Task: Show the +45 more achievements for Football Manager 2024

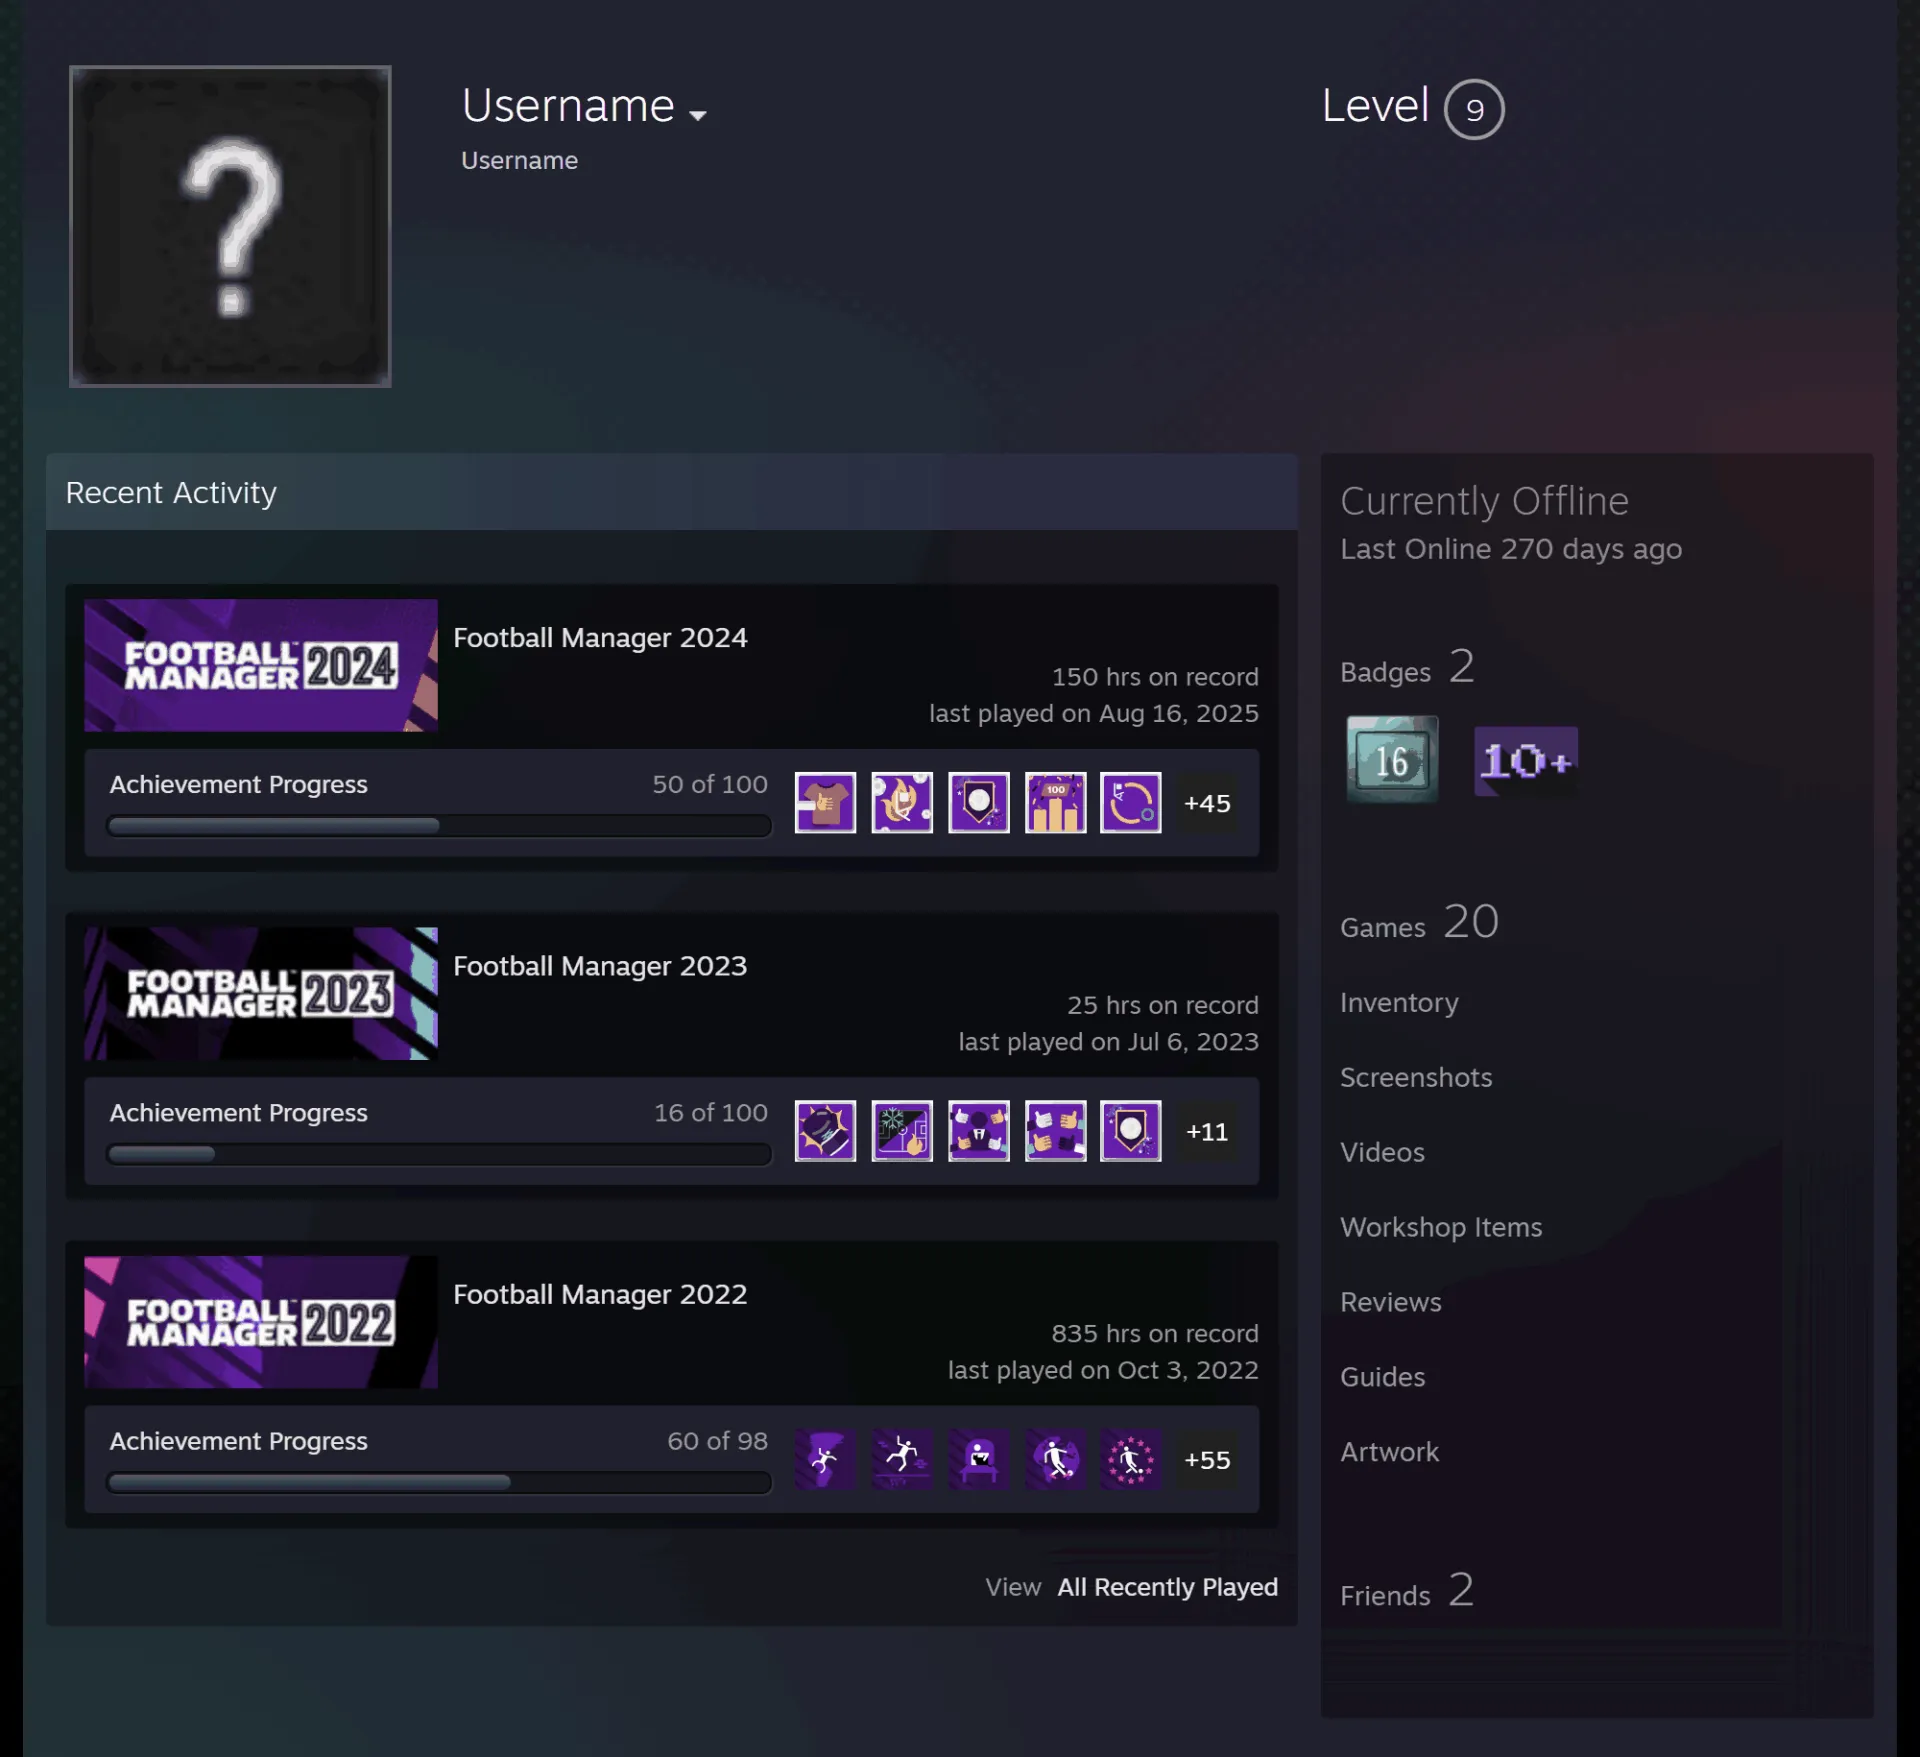Action: [x=1207, y=803]
